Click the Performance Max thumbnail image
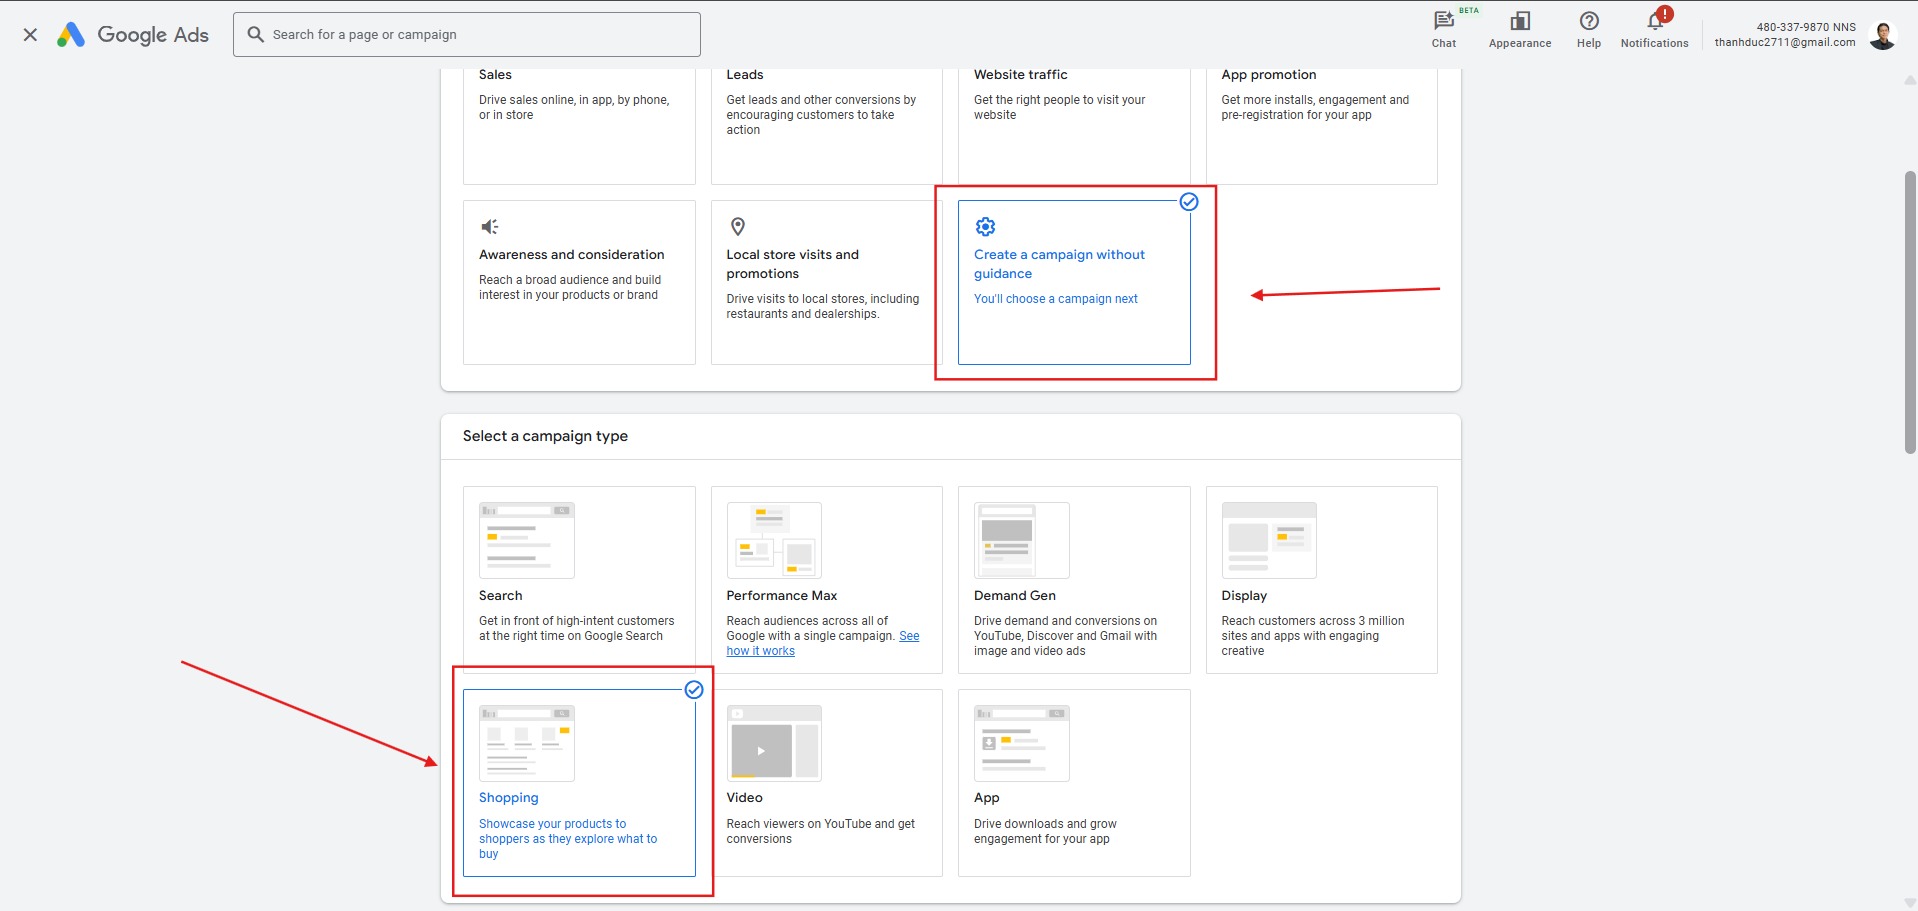The width and height of the screenshot is (1918, 911). click(774, 540)
